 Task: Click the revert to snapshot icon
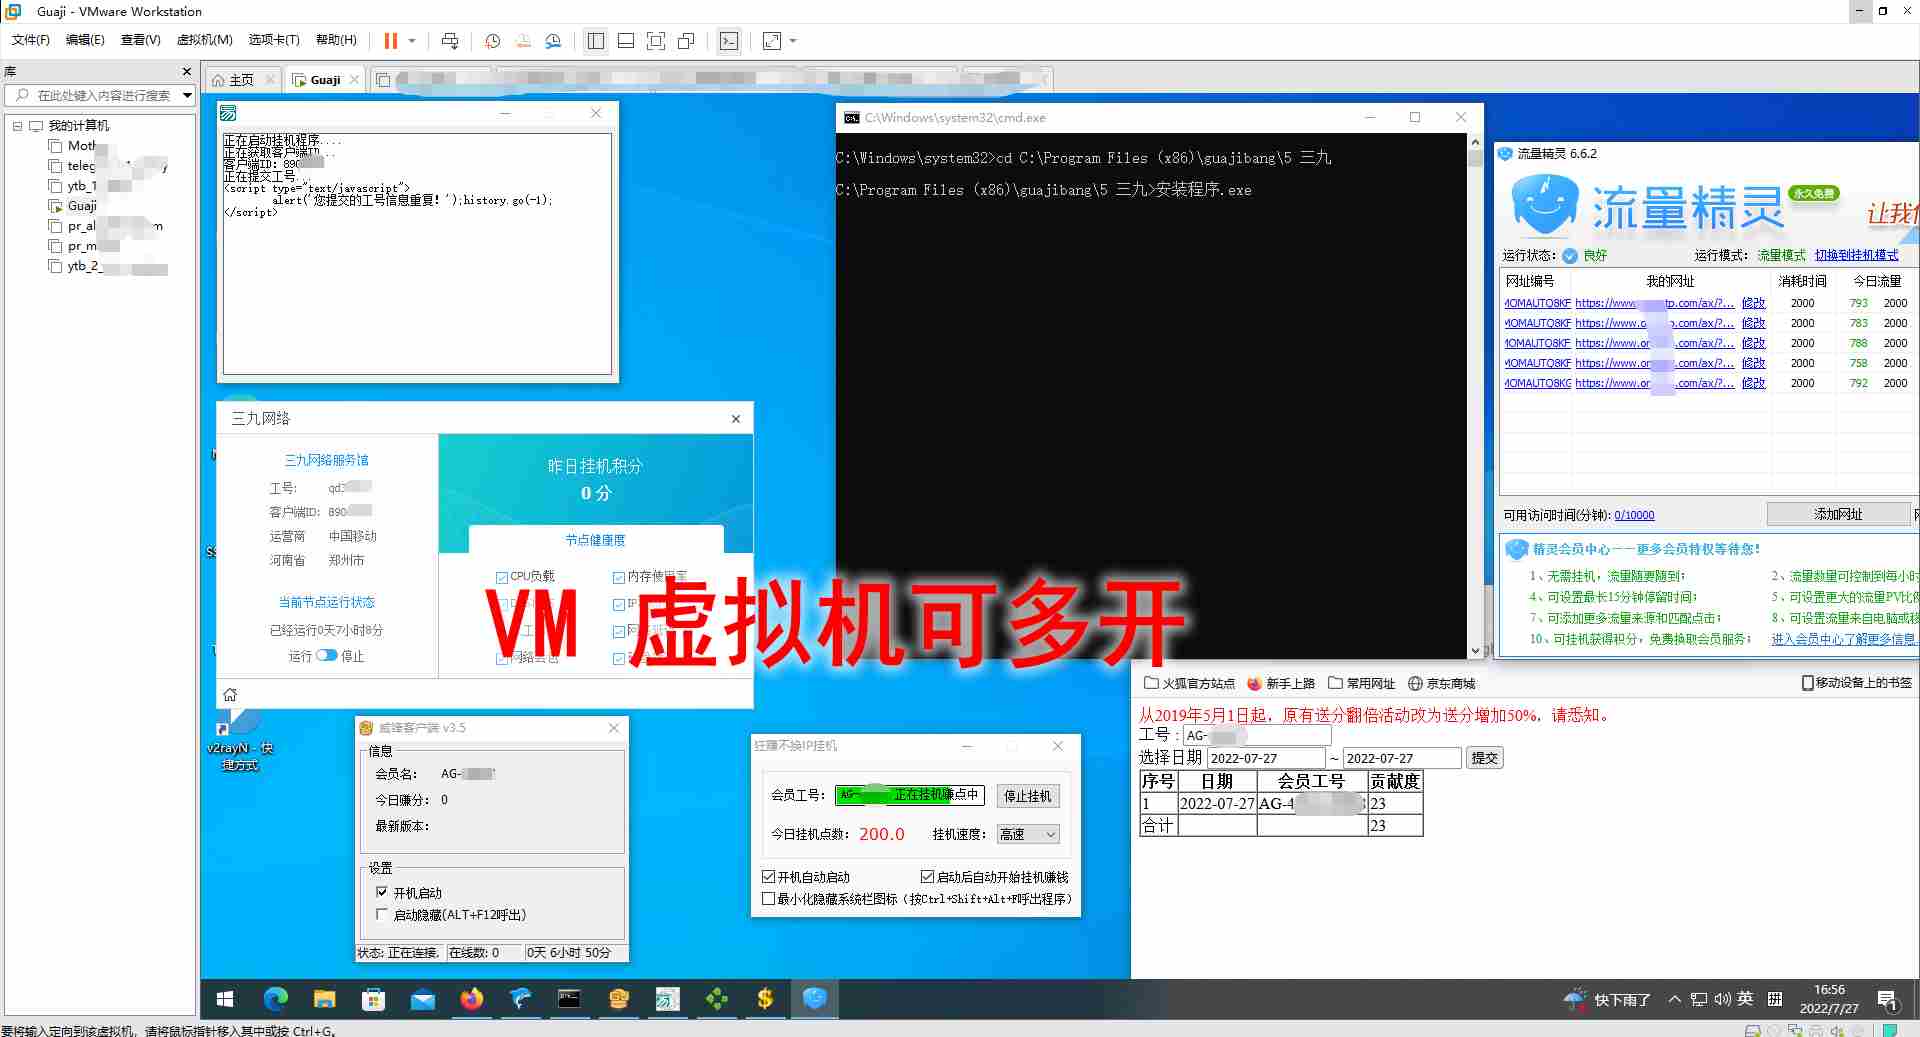523,41
